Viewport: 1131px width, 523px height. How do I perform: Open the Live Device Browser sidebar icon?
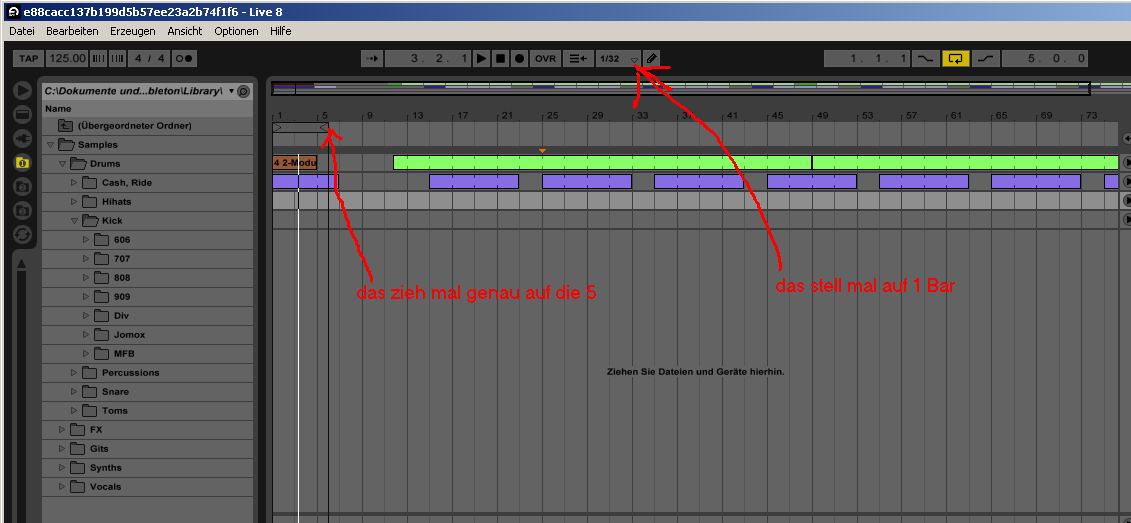22,114
